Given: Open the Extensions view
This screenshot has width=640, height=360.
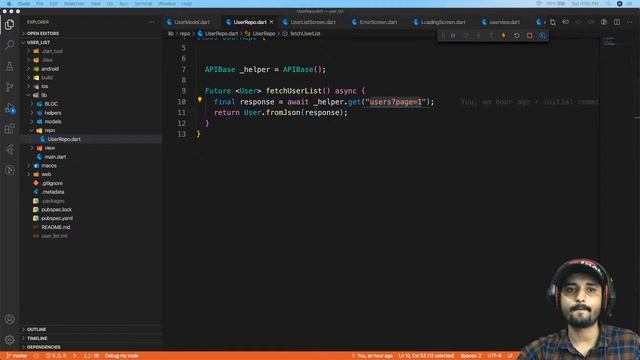Looking at the screenshot, I should click(9, 129).
